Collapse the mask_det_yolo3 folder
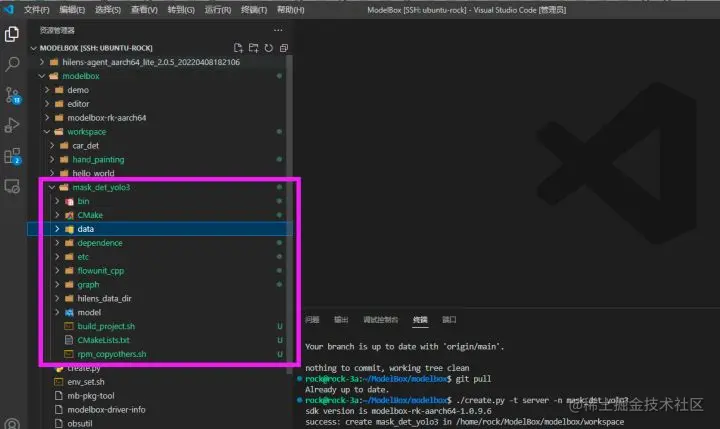Image resolution: width=720 pixels, height=429 pixels. (x=51, y=187)
